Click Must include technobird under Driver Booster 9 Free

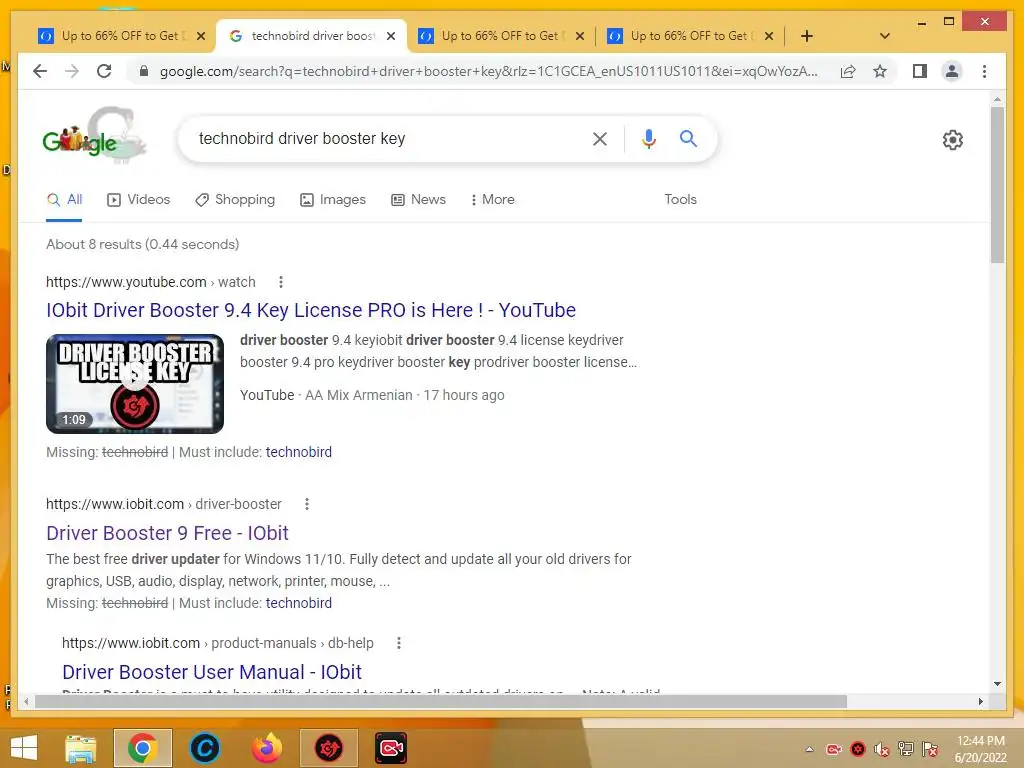(x=298, y=603)
